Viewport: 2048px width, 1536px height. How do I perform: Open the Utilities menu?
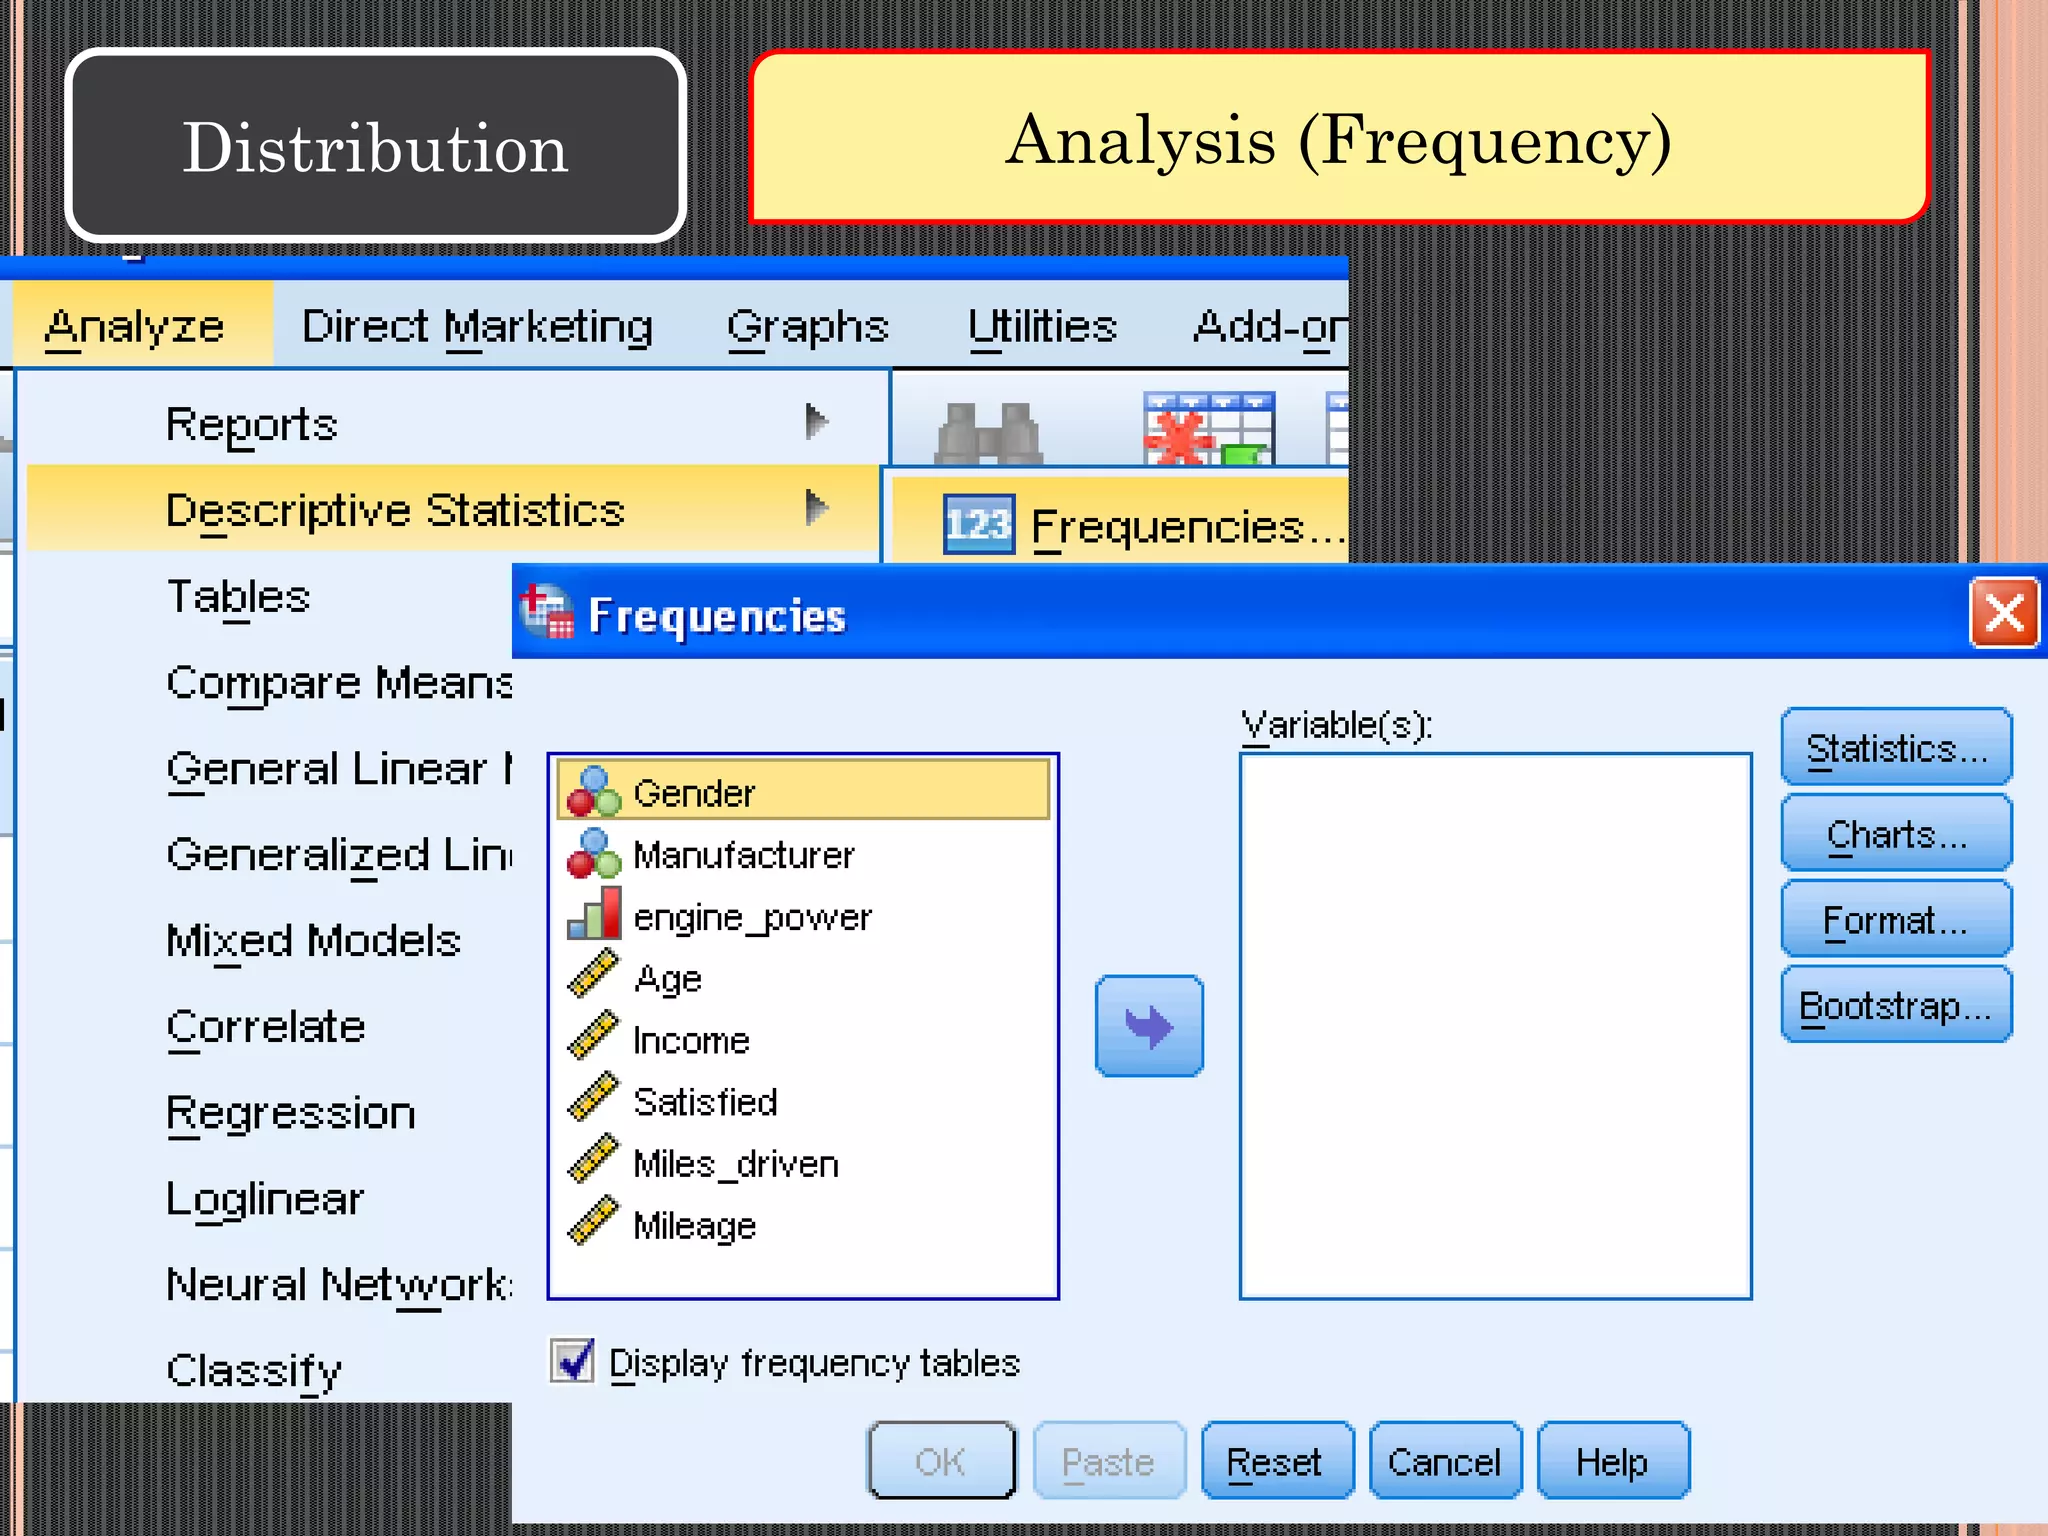1042,327
